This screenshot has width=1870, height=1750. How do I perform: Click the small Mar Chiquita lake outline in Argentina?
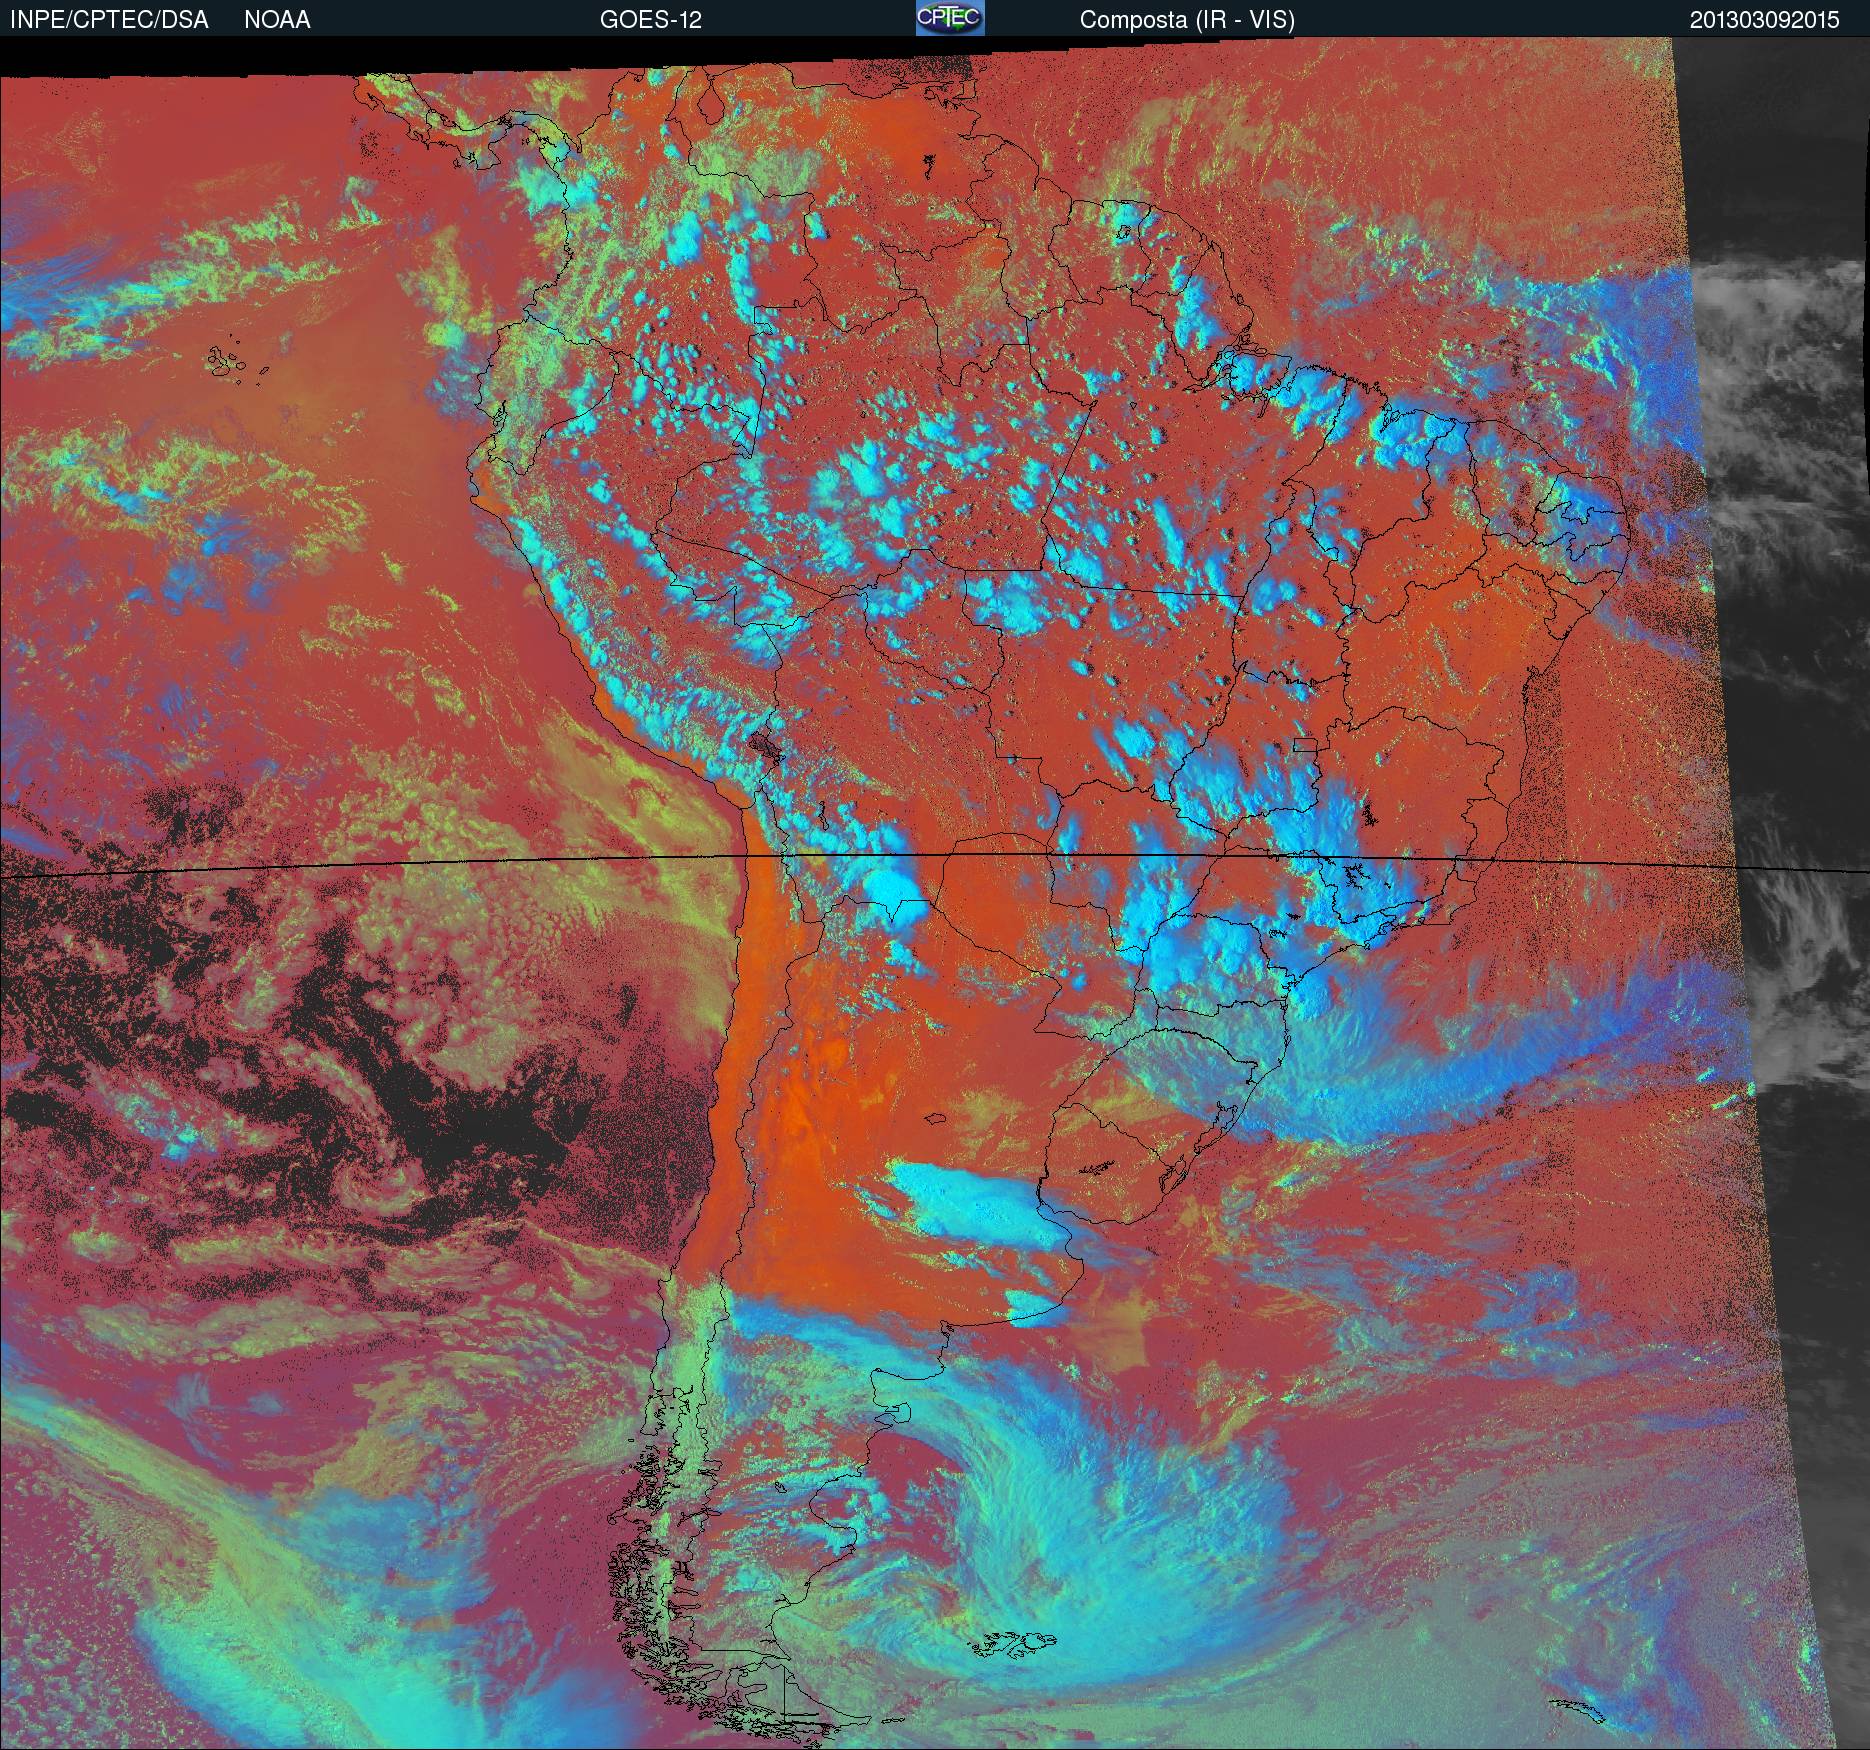click(936, 1121)
